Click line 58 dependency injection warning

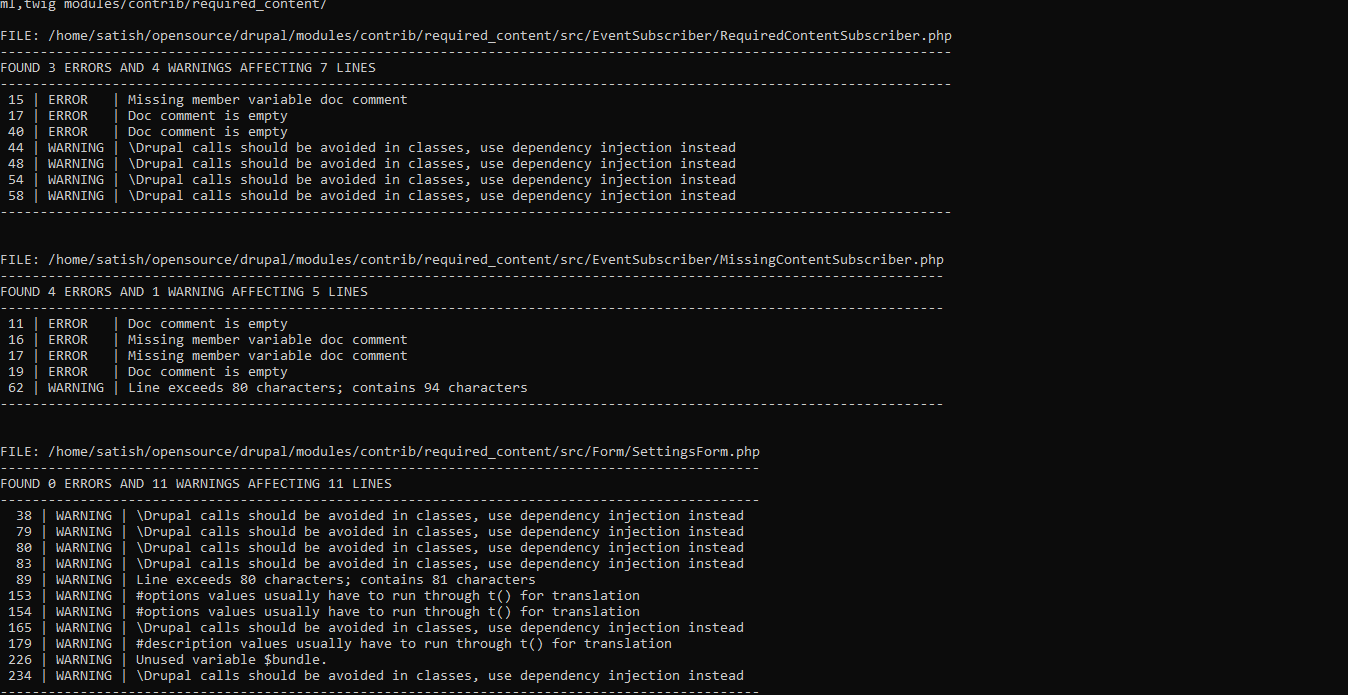pyautogui.click(x=372, y=196)
